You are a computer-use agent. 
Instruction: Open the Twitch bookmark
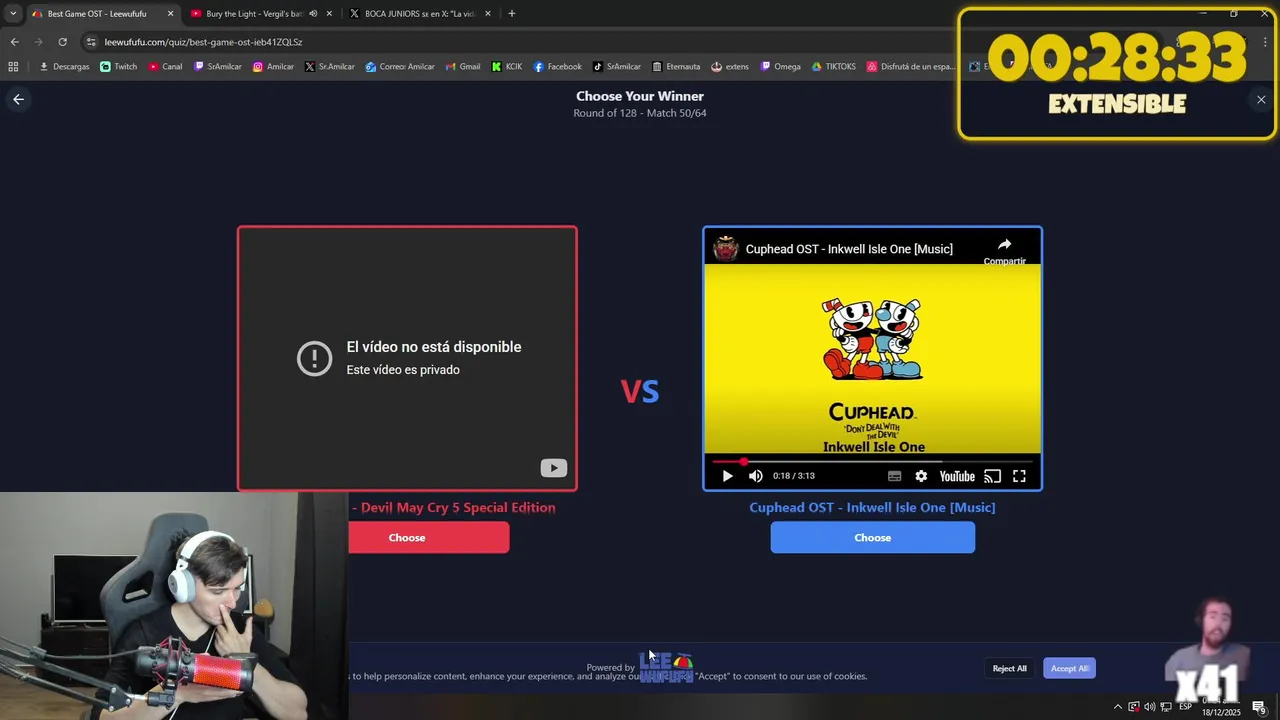pos(118,67)
